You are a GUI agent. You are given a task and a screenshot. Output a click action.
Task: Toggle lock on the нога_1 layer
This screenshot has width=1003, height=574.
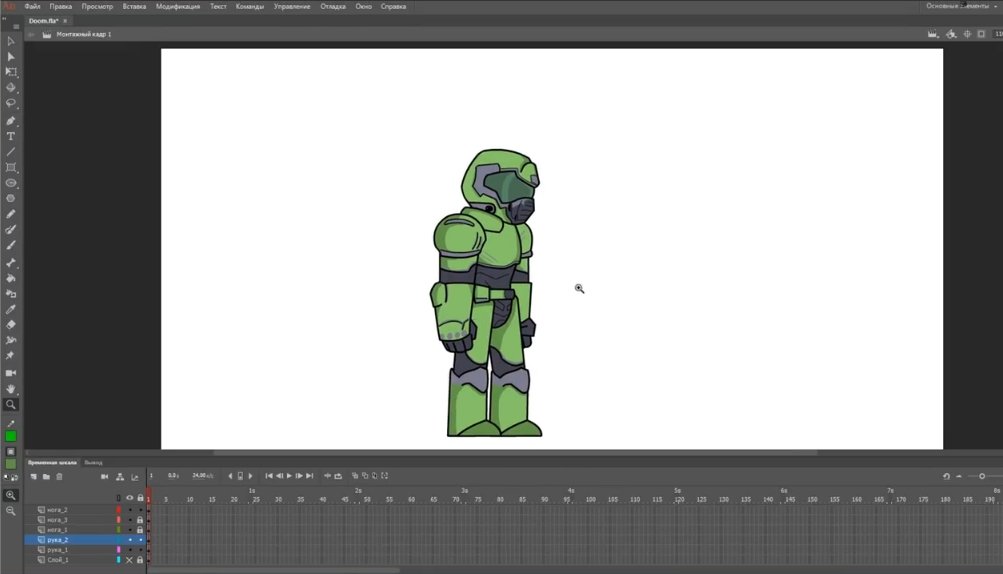[x=140, y=530]
